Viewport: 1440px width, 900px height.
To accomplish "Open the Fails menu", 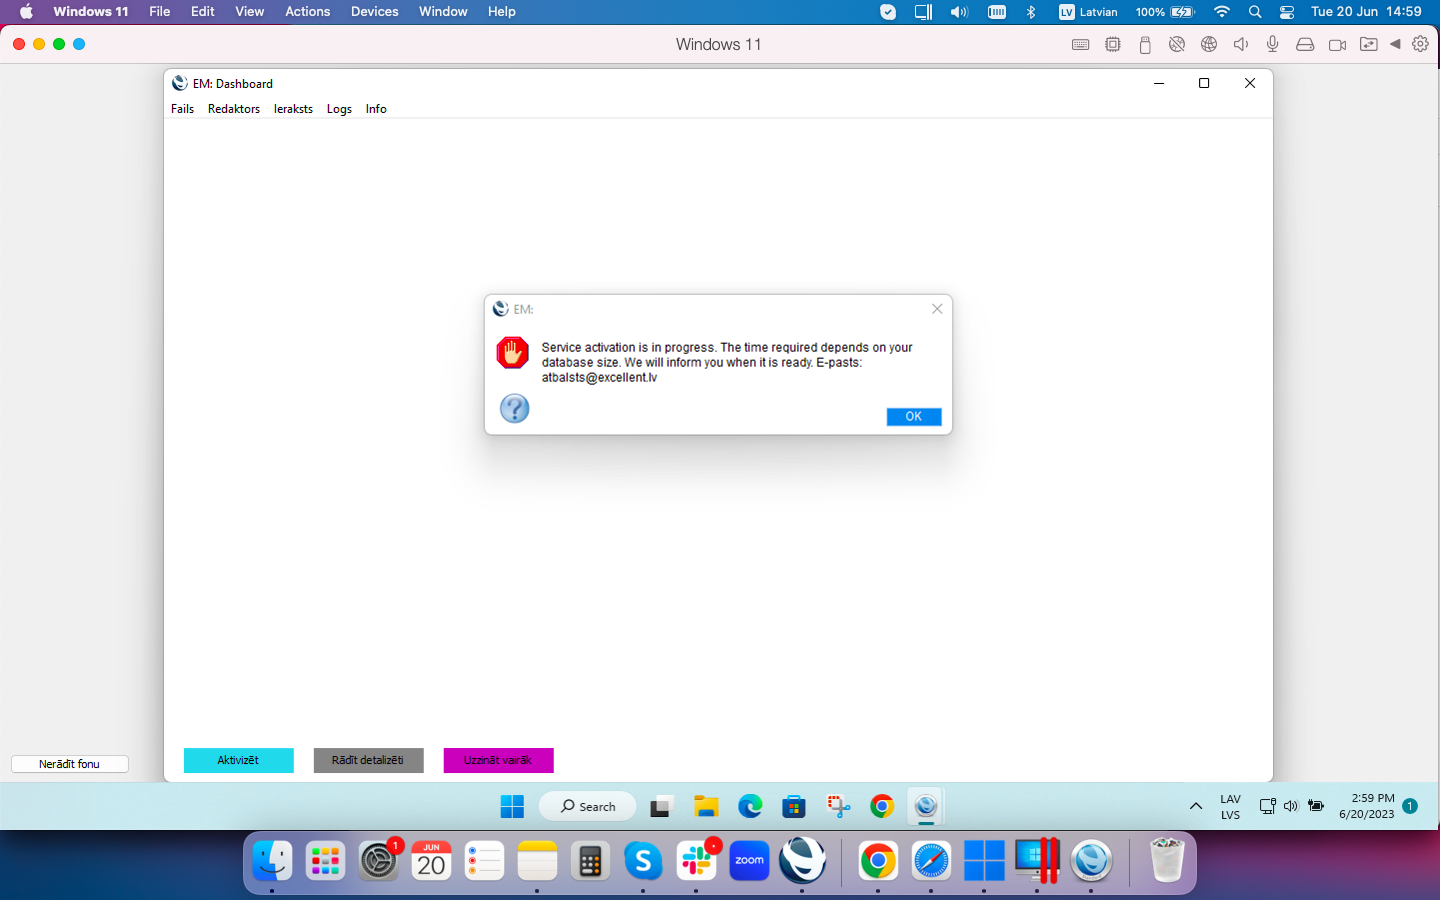I will [182, 109].
